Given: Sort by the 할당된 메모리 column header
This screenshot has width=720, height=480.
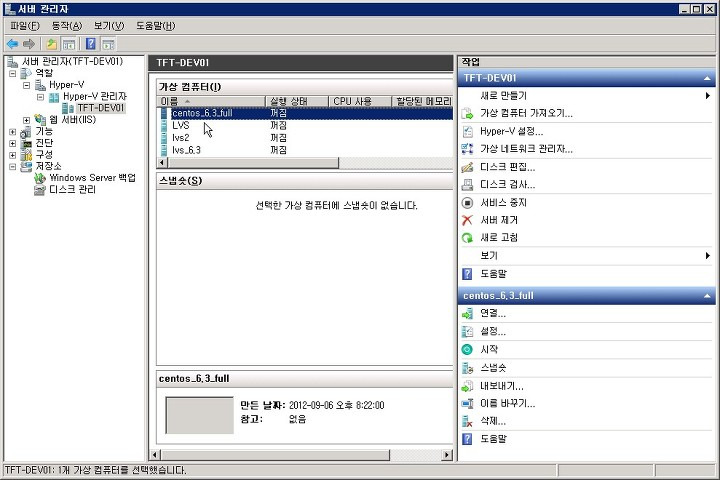Looking at the screenshot, I should pos(423,101).
